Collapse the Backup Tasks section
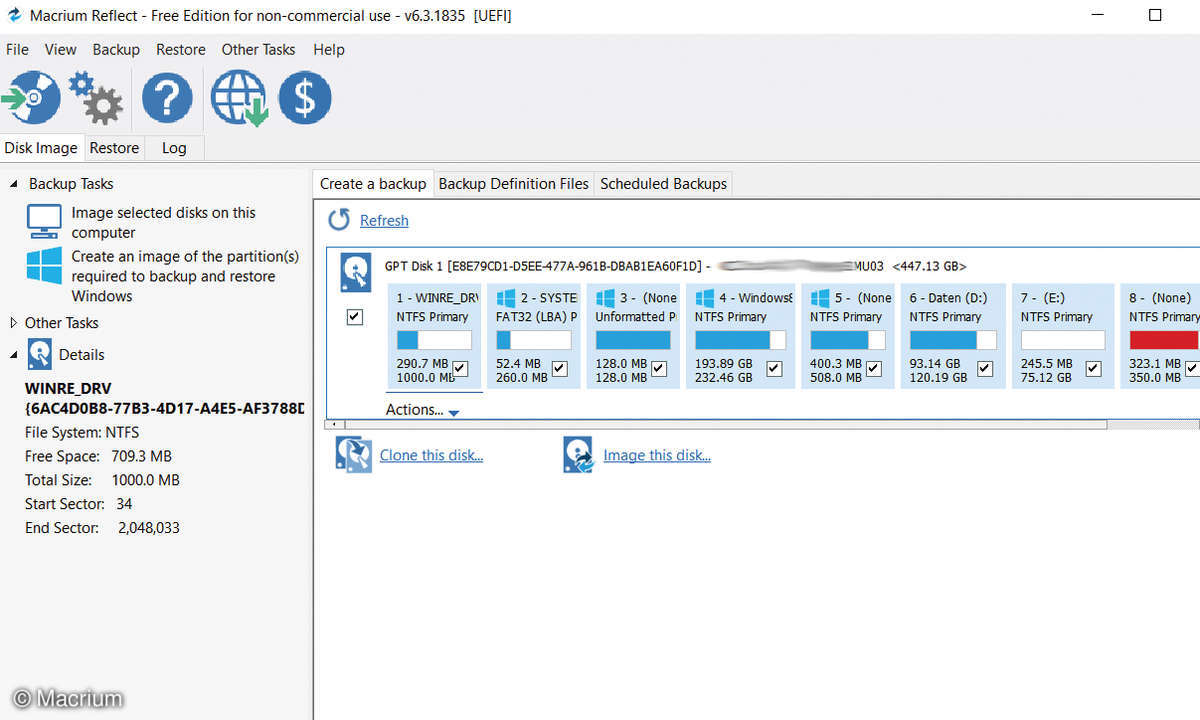Screen dimensions: 1200x720 pos(14,184)
